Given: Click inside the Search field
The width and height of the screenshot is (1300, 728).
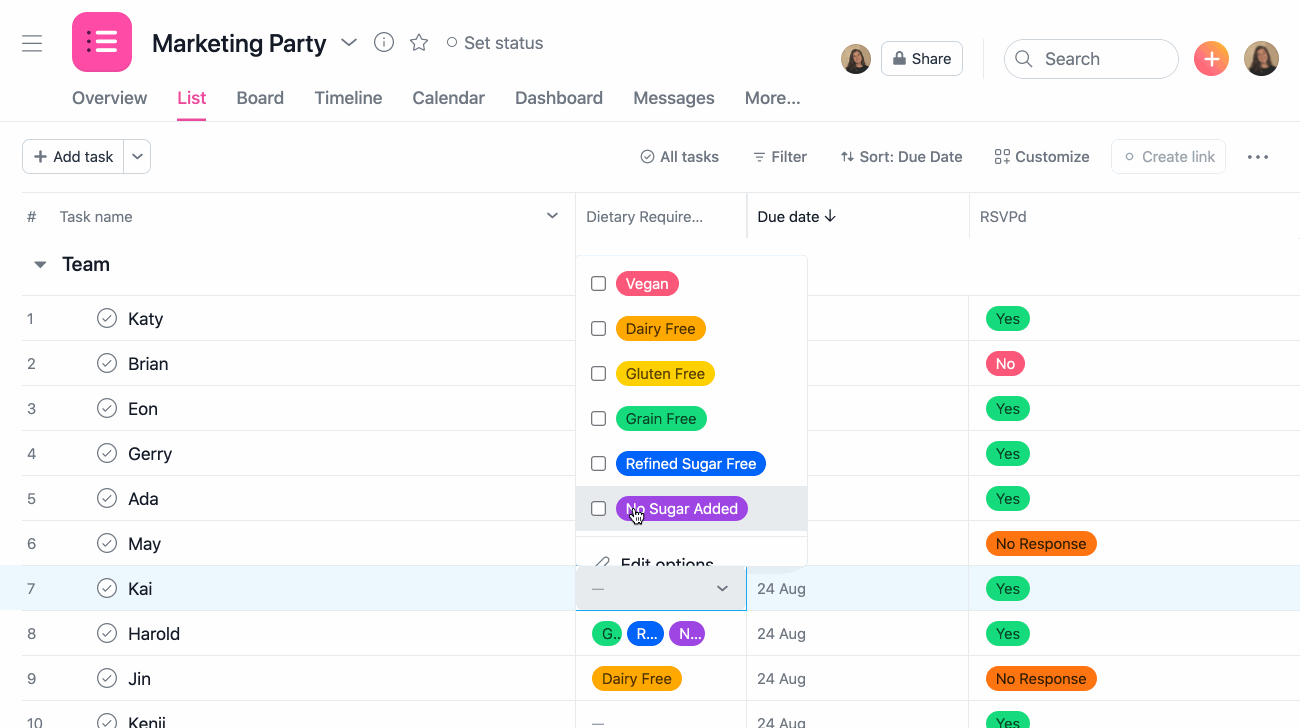Looking at the screenshot, I should (1090, 58).
